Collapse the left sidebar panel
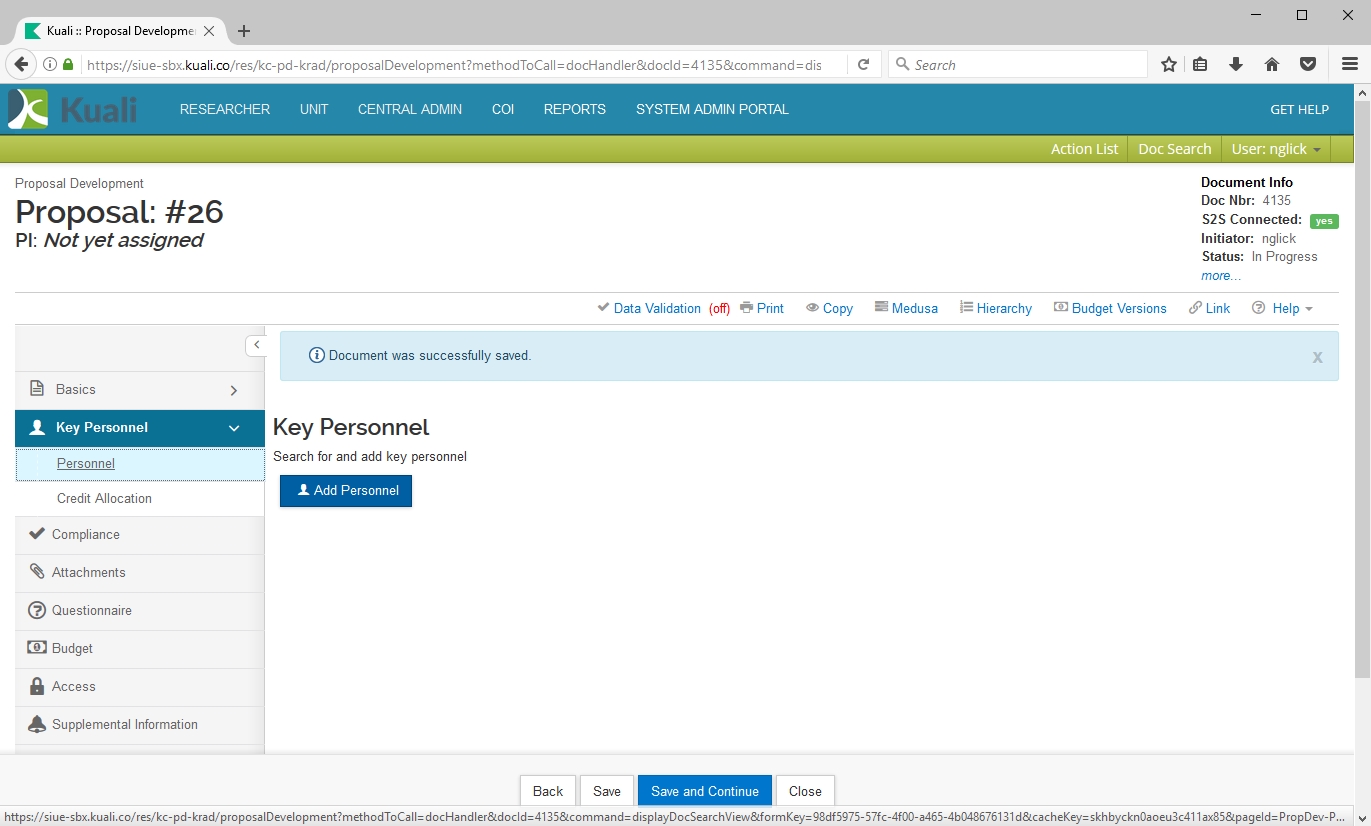Image resolution: width=1371 pixels, height=826 pixels. 256,345
